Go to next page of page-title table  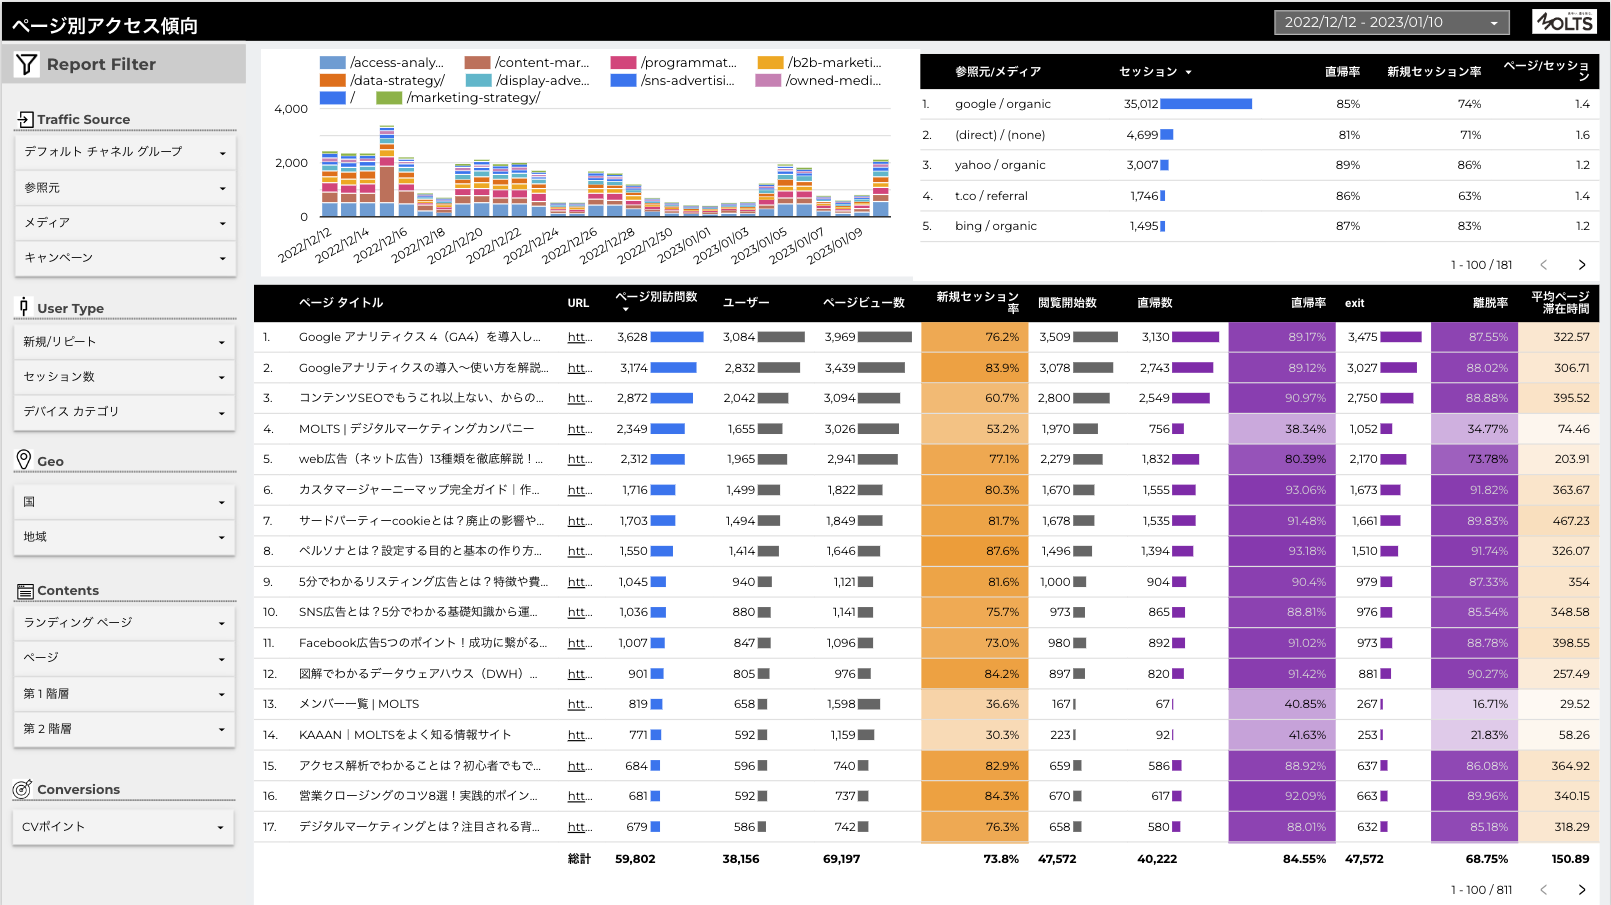click(x=1582, y=890)
